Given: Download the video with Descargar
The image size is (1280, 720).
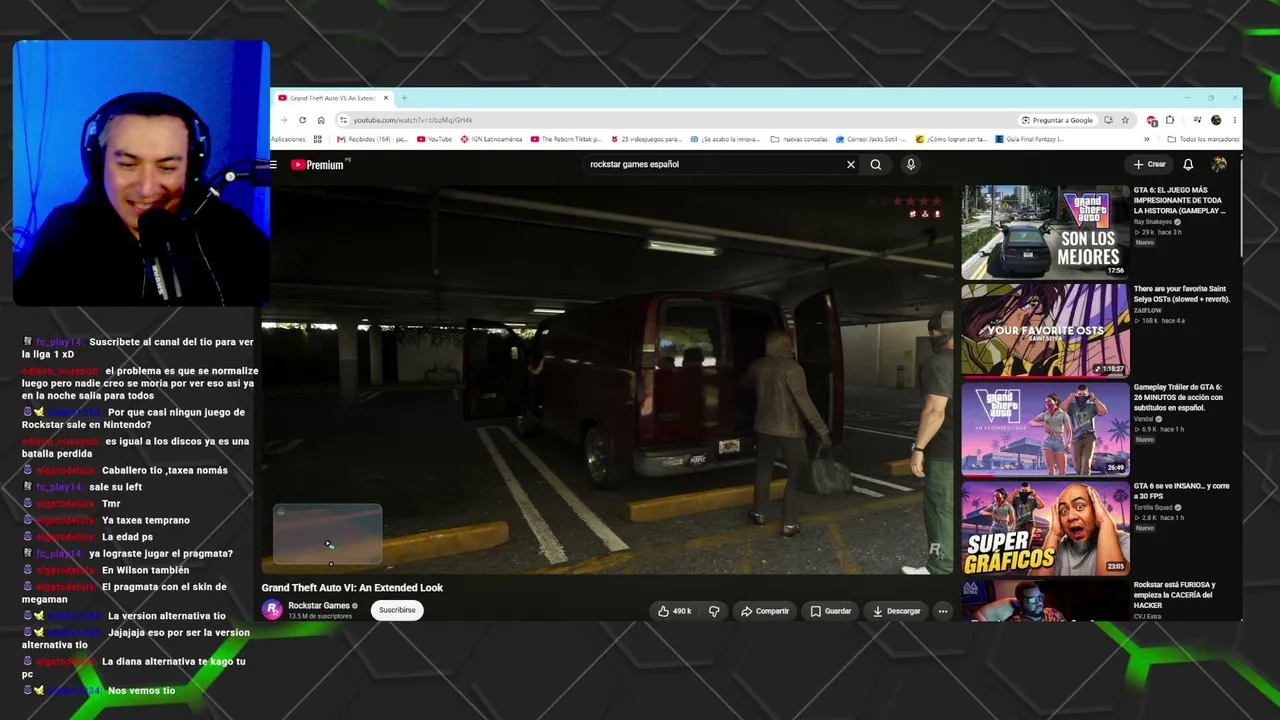Looking at the screenshot, I should 896,611.
